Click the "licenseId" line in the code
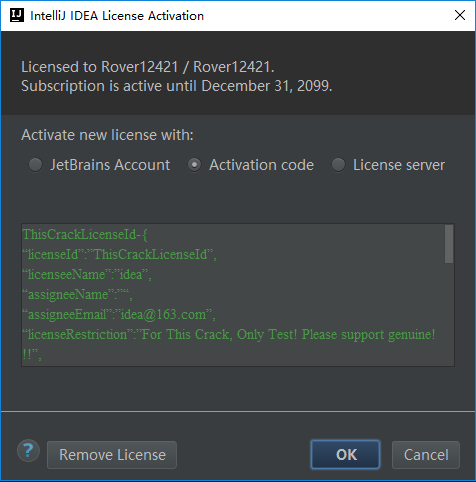This screenshot has height=482, width=476. (x=119, y=255)
